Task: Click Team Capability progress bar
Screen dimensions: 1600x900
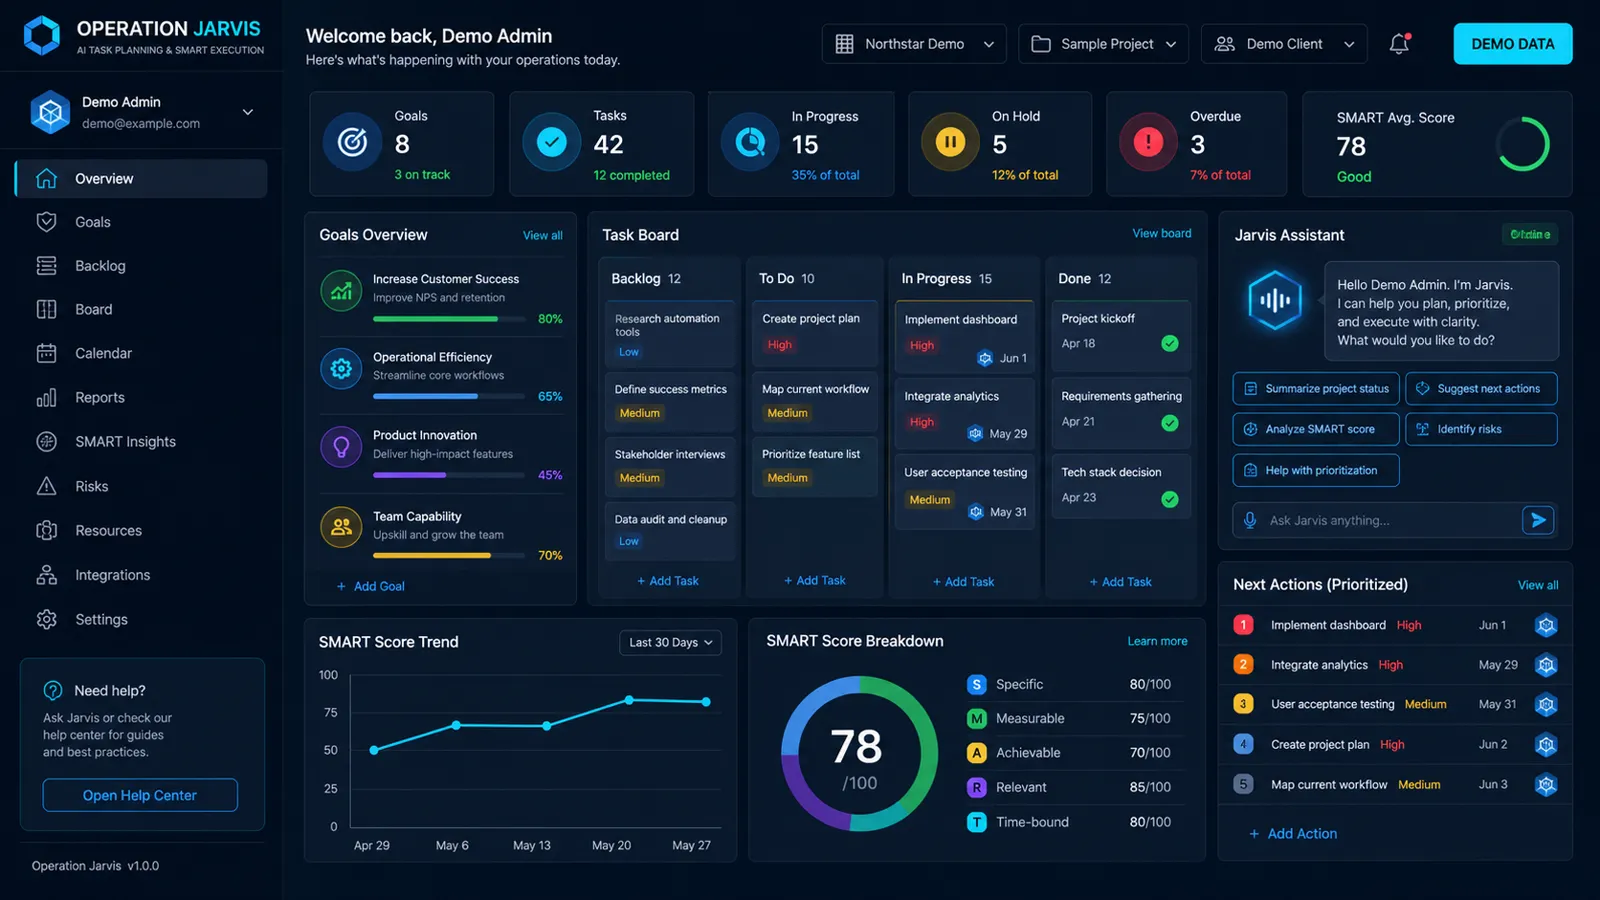Action: pos(449,556)
